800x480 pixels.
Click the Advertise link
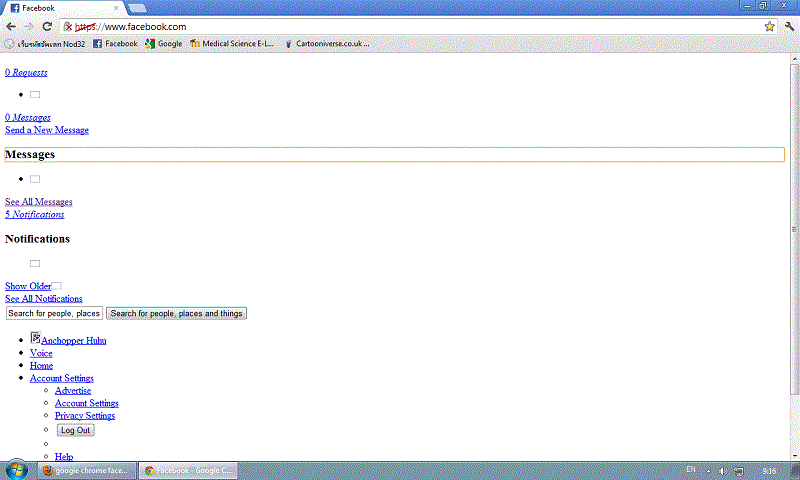(x=73, y=391)
